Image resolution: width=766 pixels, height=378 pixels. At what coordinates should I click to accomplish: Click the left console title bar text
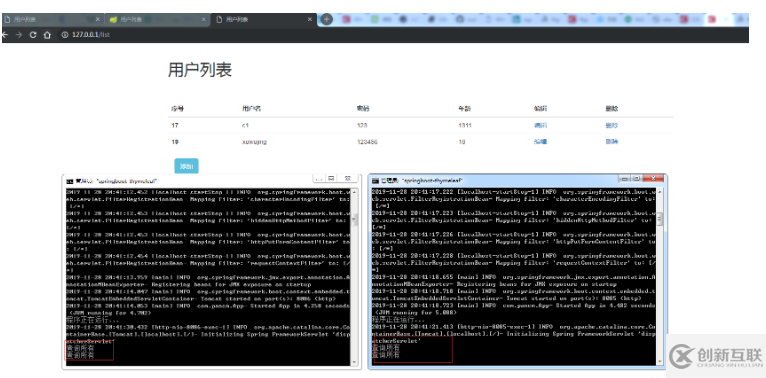[116, 181]
